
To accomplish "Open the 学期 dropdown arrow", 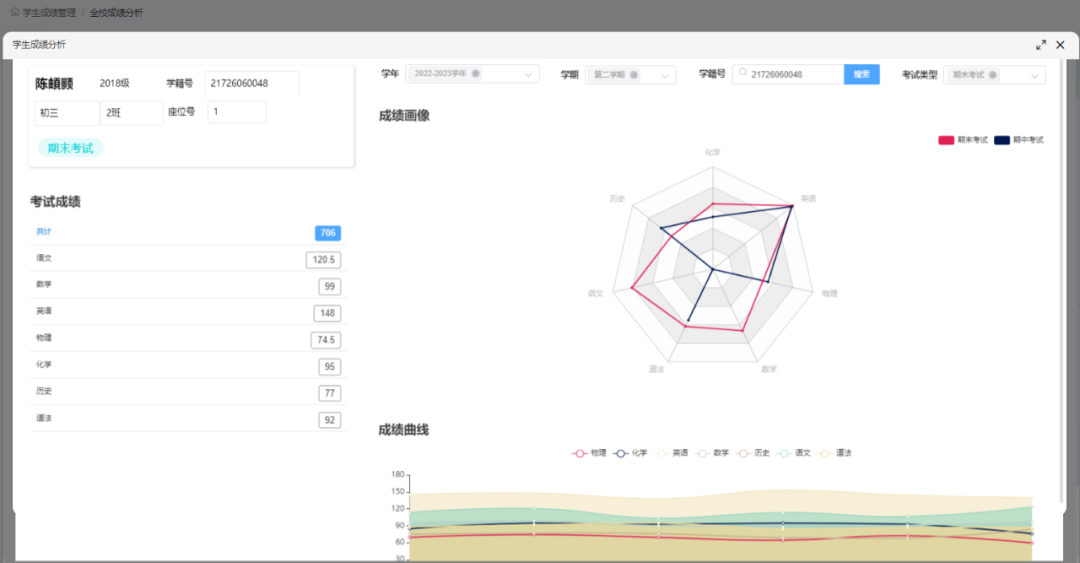I will coord(665,75).
